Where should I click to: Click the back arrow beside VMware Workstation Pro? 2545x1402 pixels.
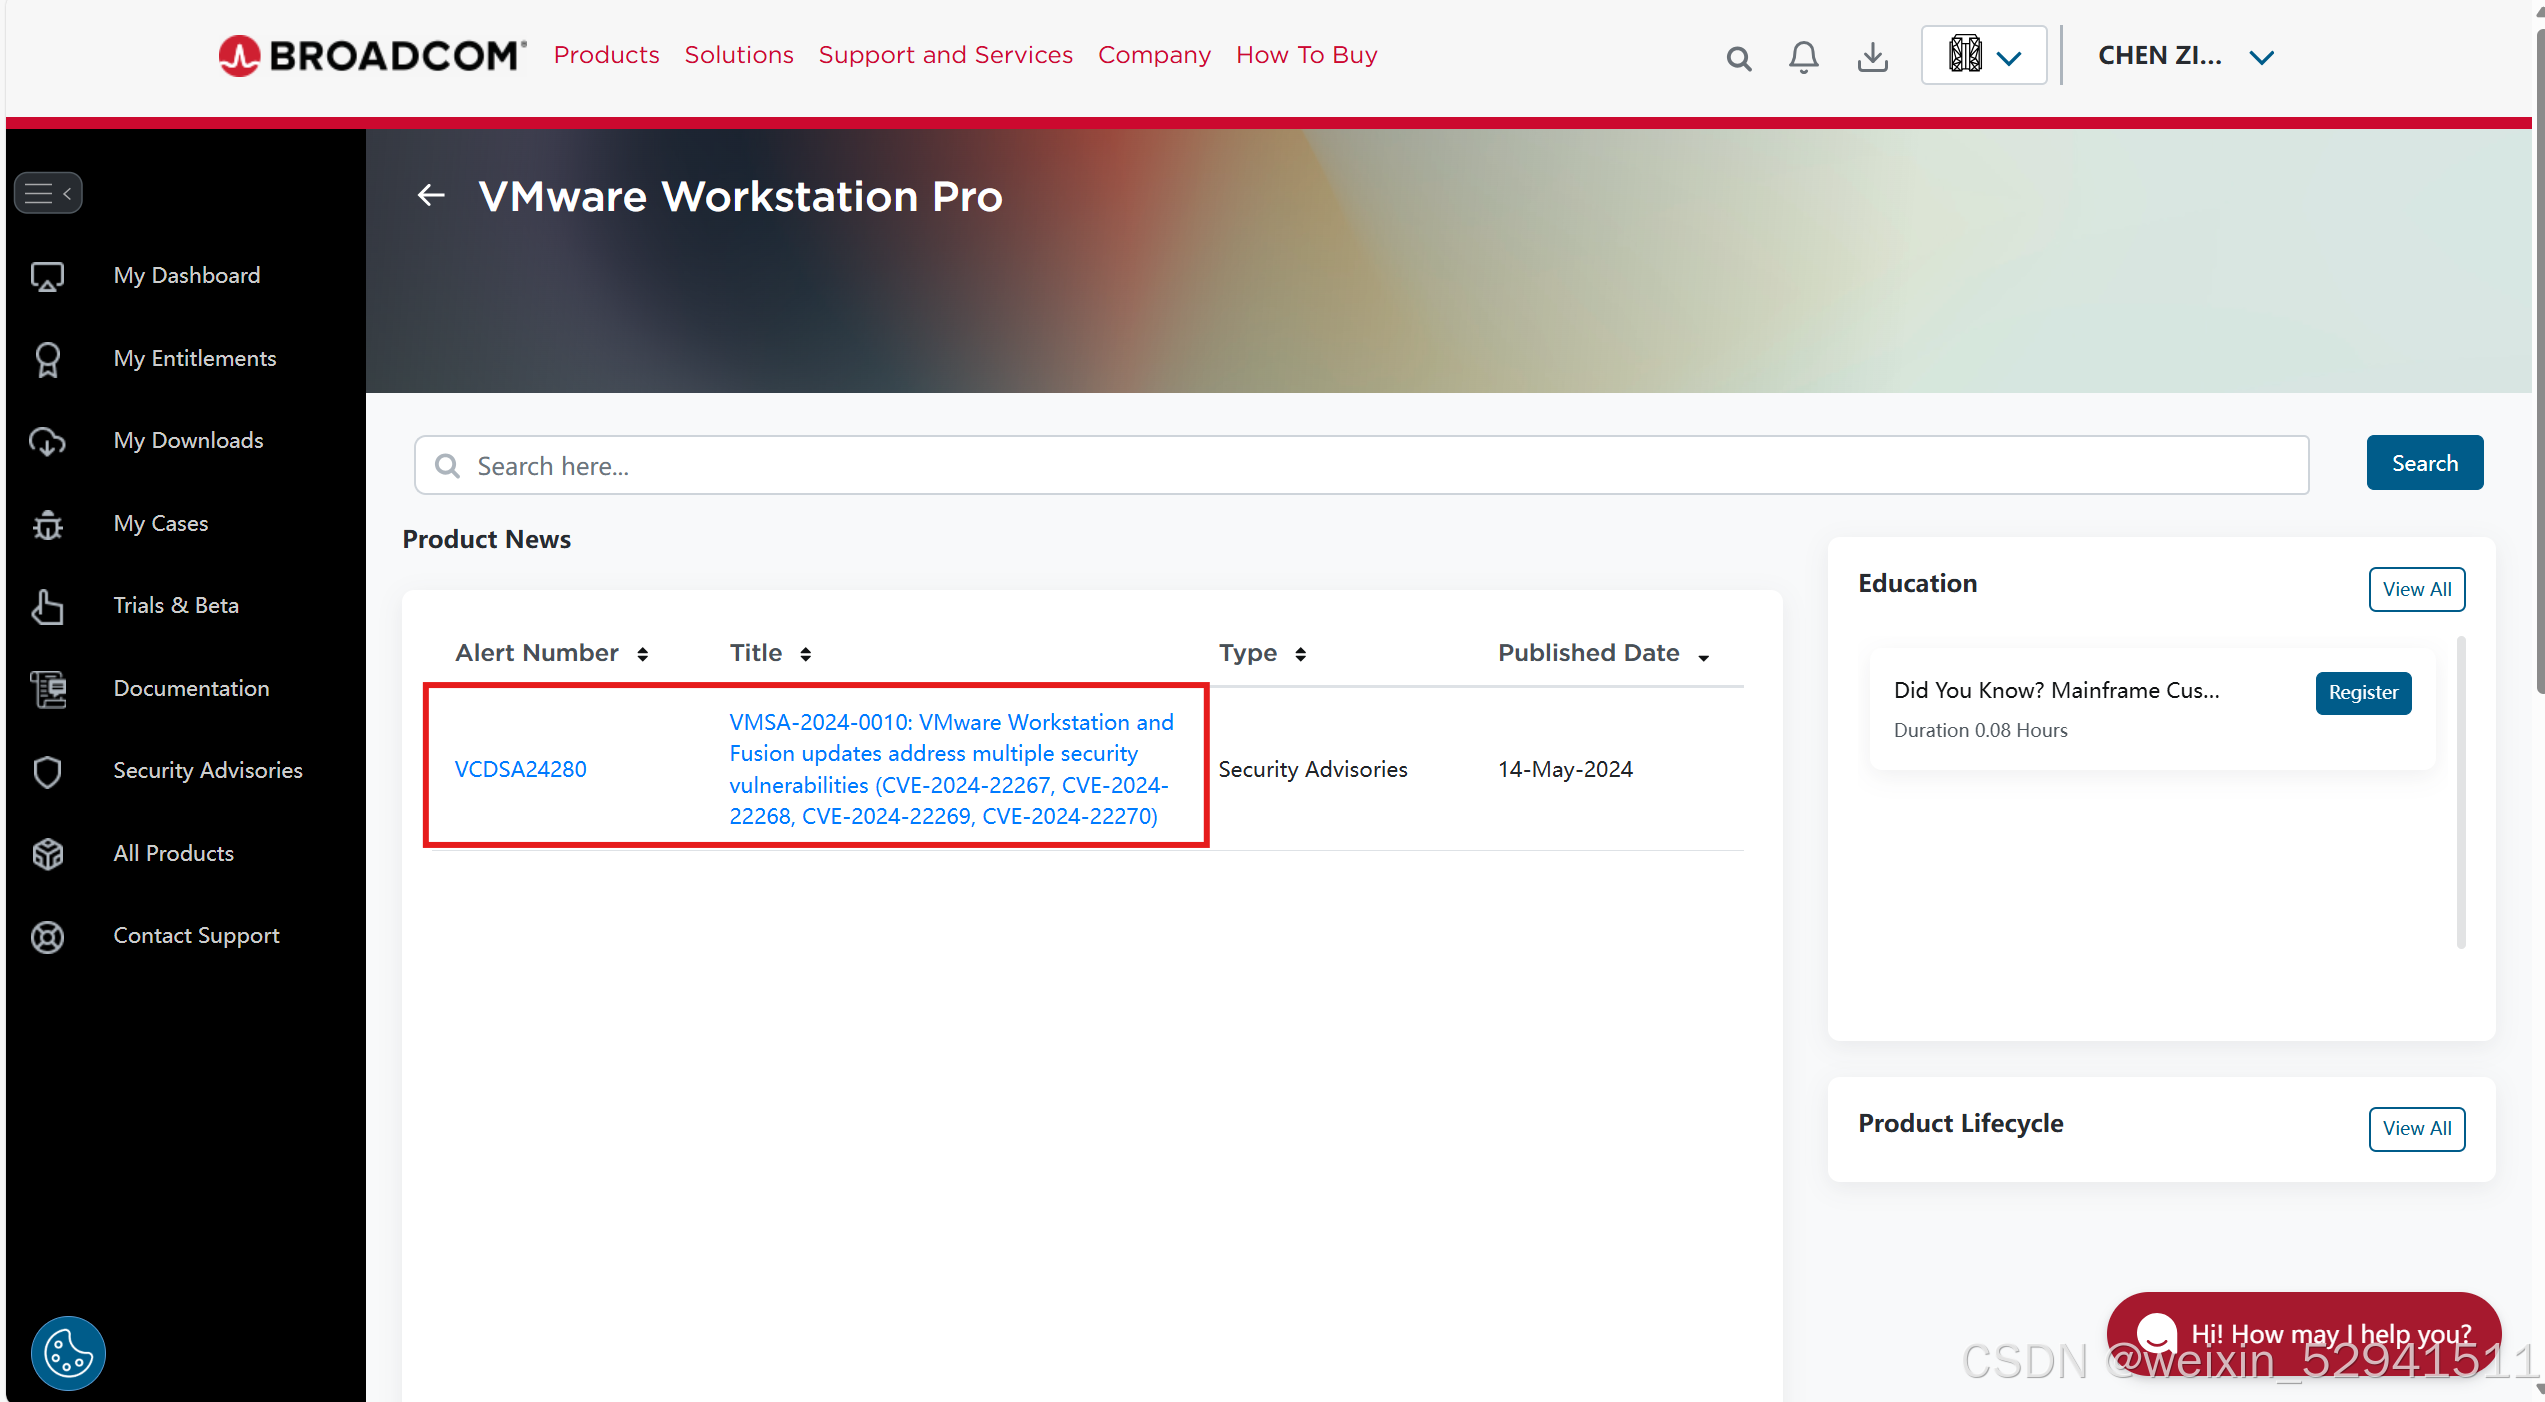[x=431, y=196]
